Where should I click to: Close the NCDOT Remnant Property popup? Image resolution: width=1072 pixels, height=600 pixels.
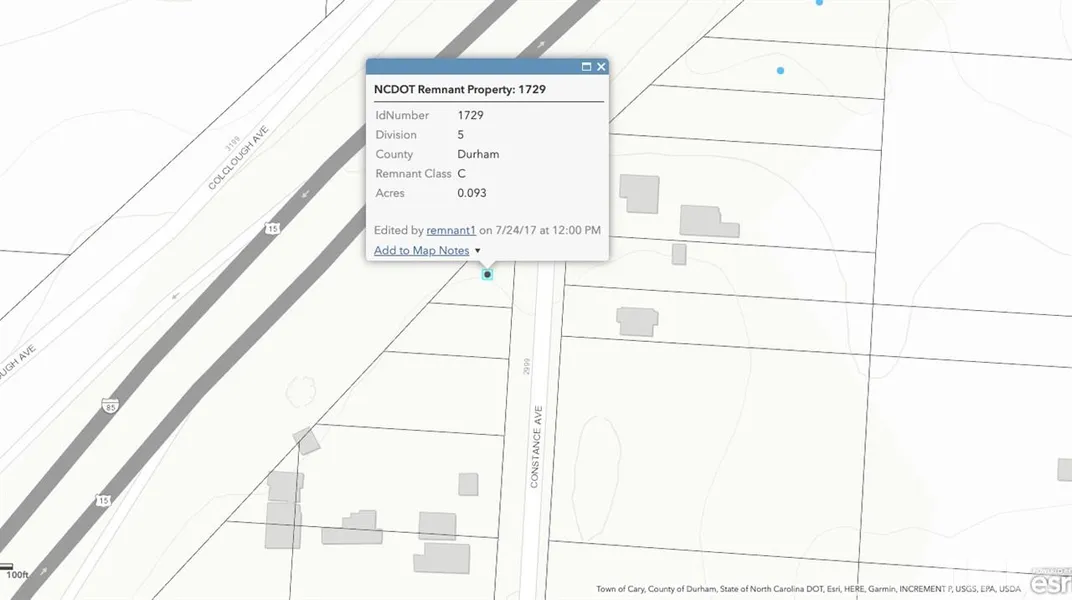click(601, 67)
